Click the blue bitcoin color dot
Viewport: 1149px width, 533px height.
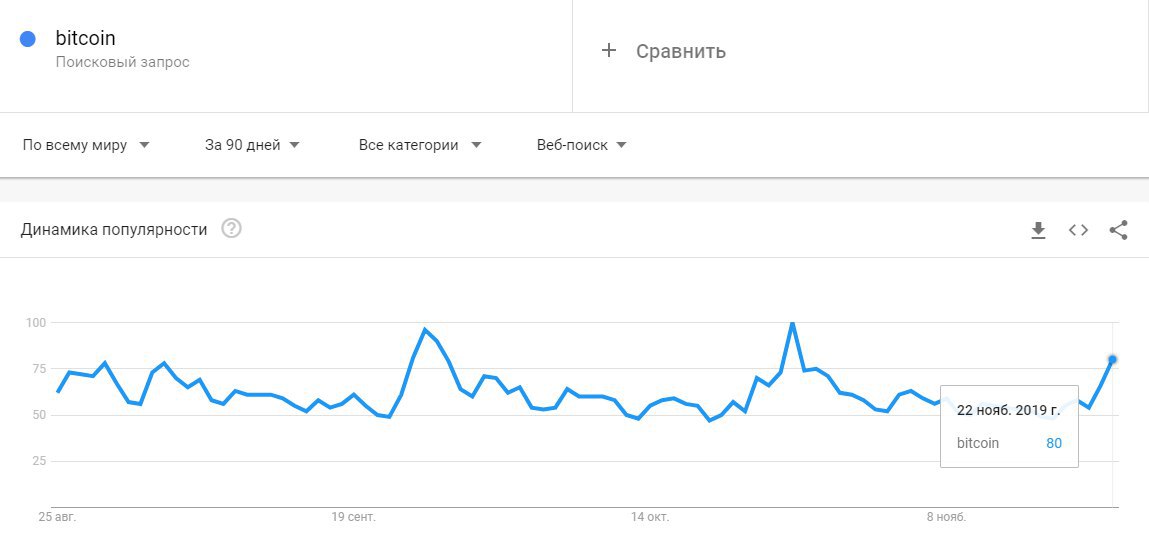pyautogui.click(x=28, y=39)
